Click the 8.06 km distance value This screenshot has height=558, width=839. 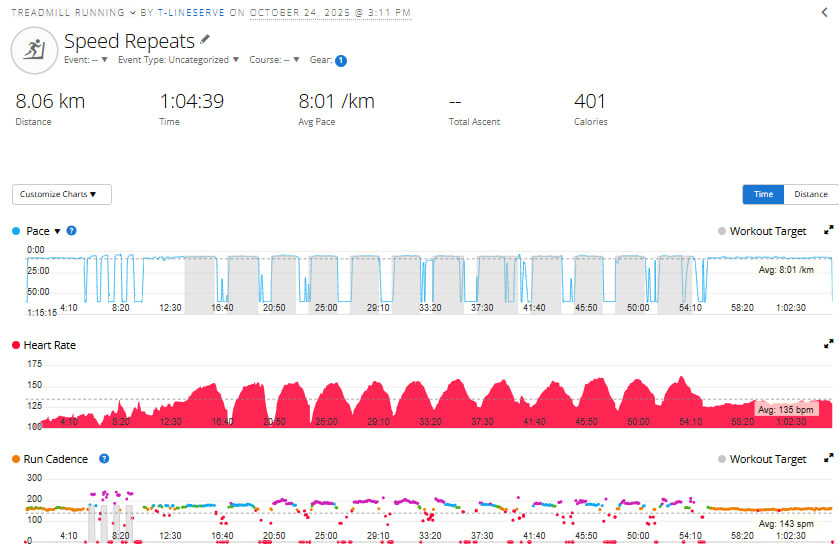coord(50,101)
